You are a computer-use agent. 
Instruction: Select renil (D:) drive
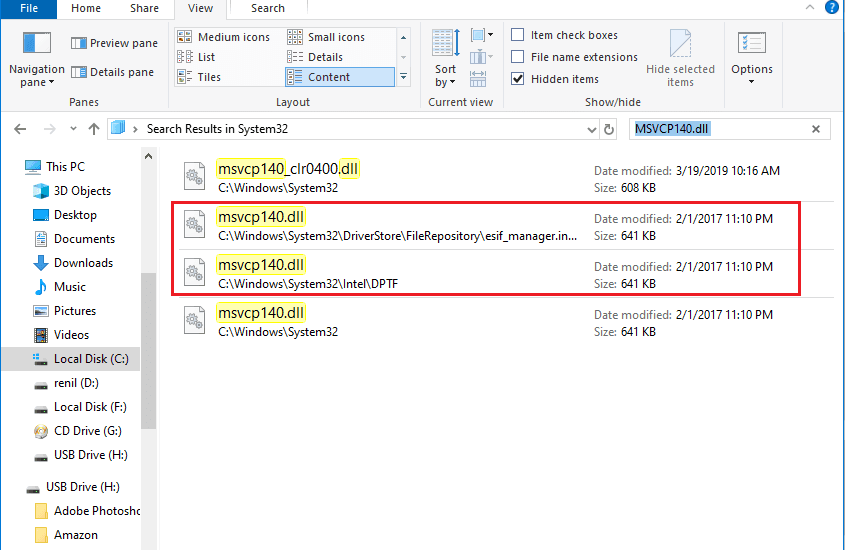(x=66, y=383)
